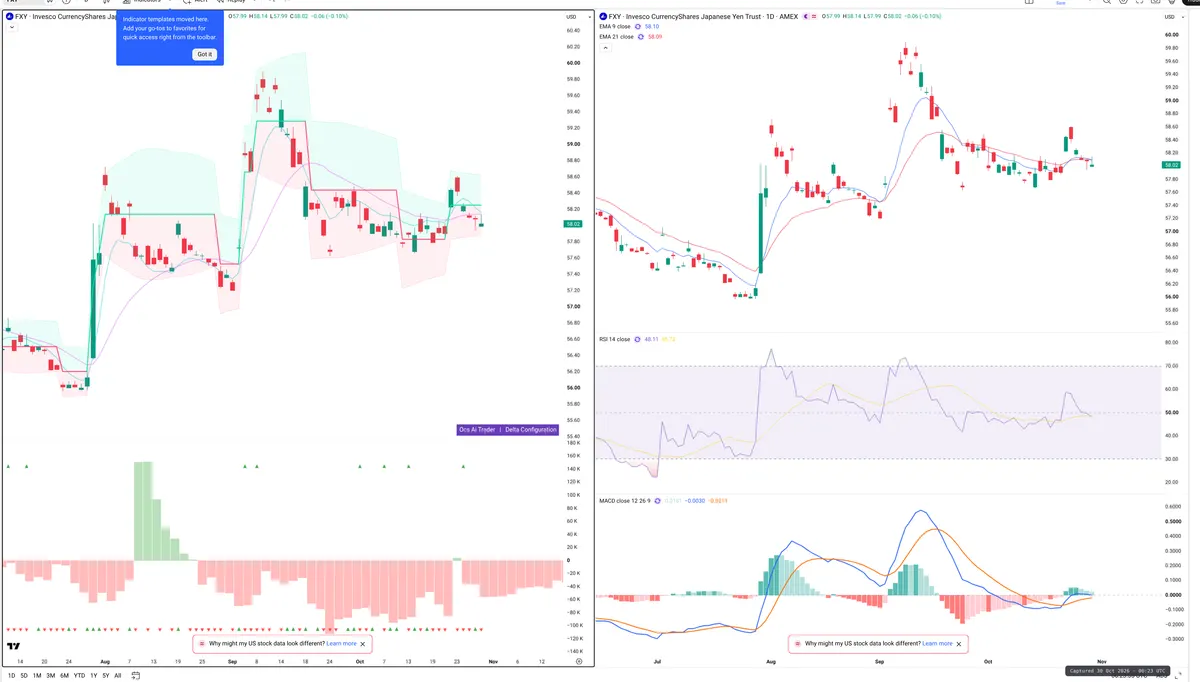The height and width of the screenshot is (682, 1200).
Task: Click FXY symbol logo in left chart
Action: [9, 17]
